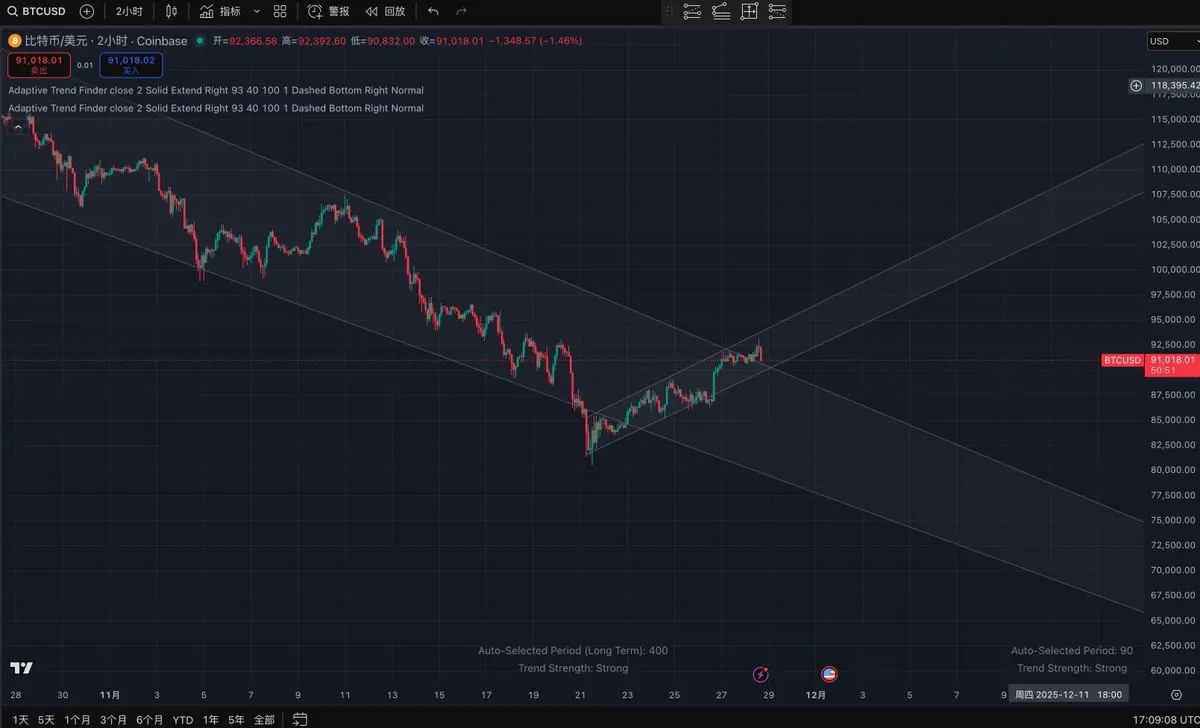Click the Auto-Selected Period (Long Term): 400 text
This screenshot has height=728, width=1200.
tap(573, 650)
